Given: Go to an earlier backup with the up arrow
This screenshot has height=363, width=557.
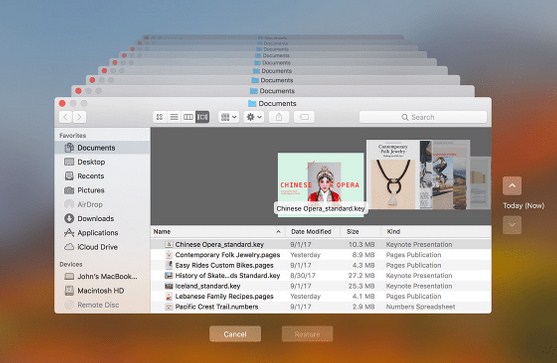Looking at the screenshot, I should click(512, 186).
